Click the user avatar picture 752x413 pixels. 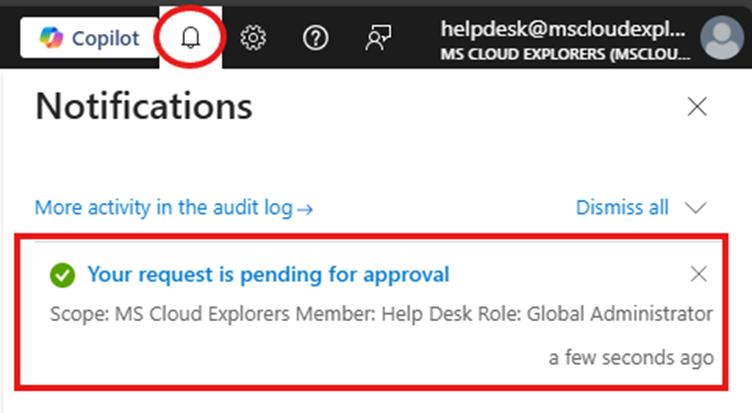click(x=725, y=39)
